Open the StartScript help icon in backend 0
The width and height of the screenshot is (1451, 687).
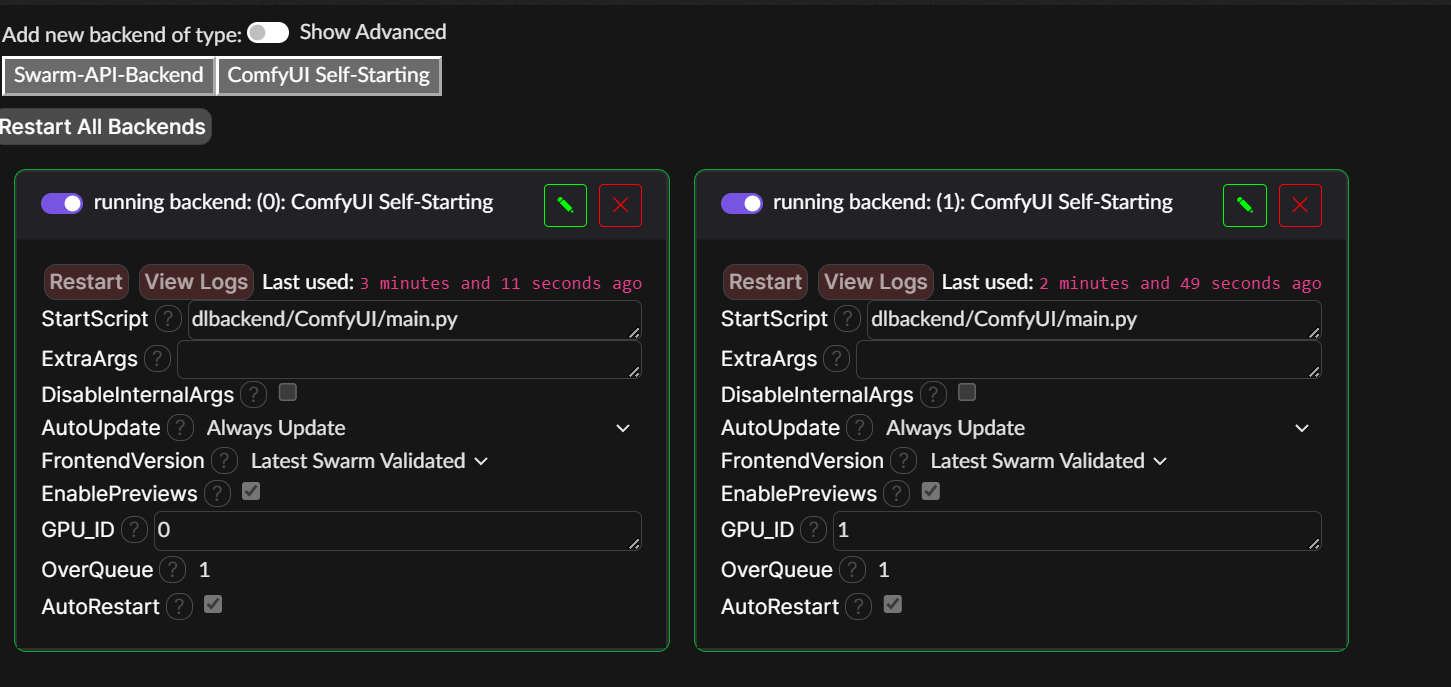[x=168, y=319]
